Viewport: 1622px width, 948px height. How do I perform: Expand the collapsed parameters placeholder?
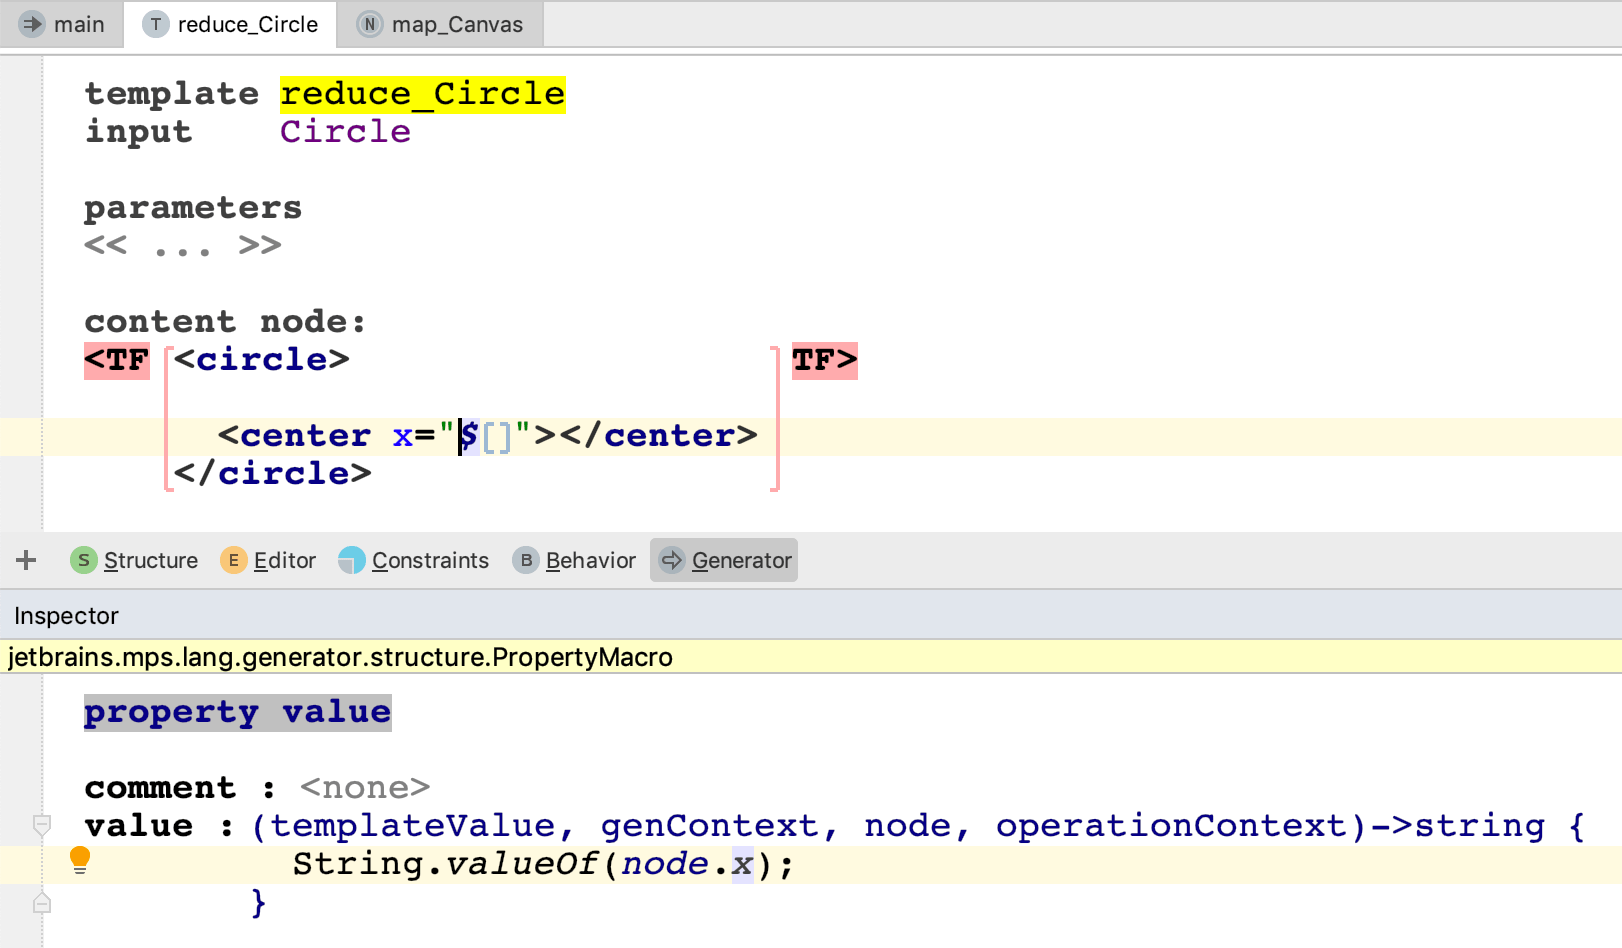tap(182, 246)
